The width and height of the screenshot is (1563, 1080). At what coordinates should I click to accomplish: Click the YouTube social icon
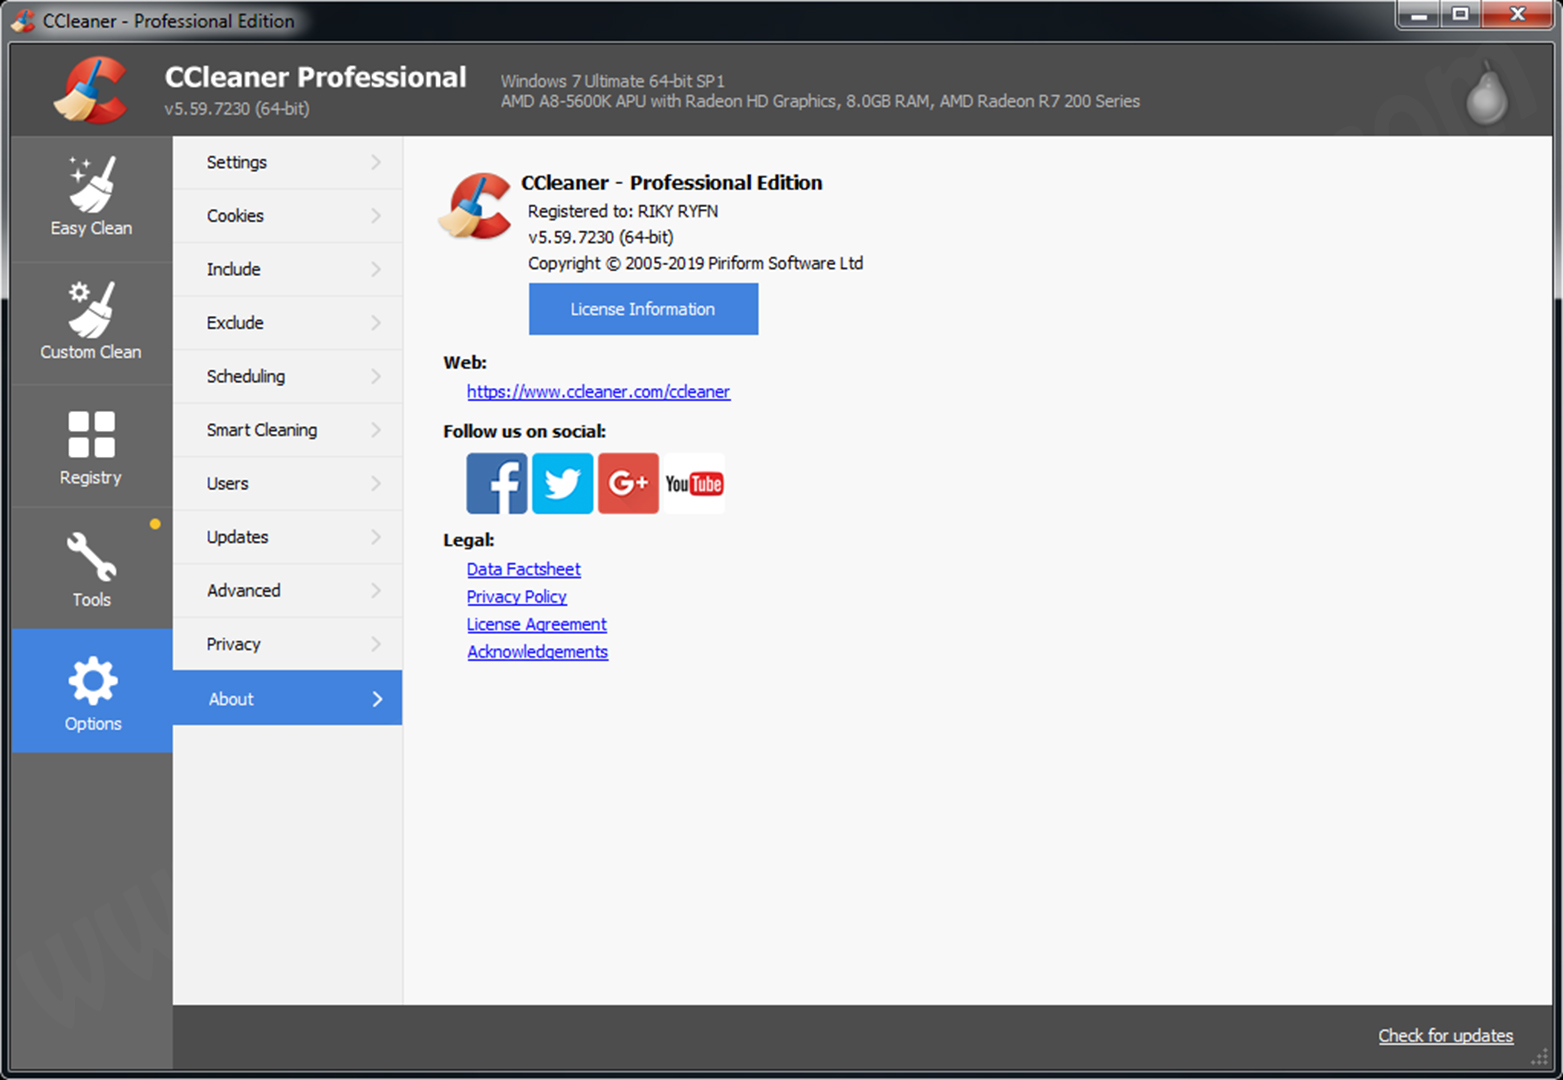694,483
